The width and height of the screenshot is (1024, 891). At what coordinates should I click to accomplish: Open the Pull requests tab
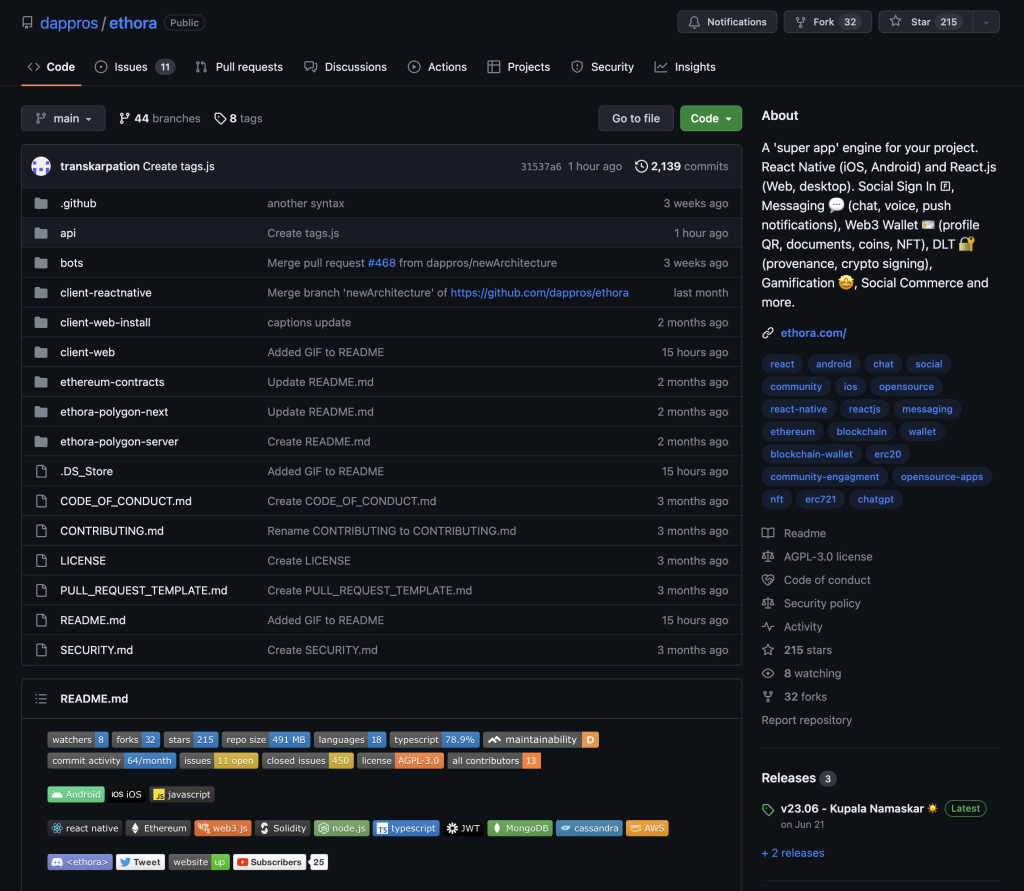pos(239,67)
